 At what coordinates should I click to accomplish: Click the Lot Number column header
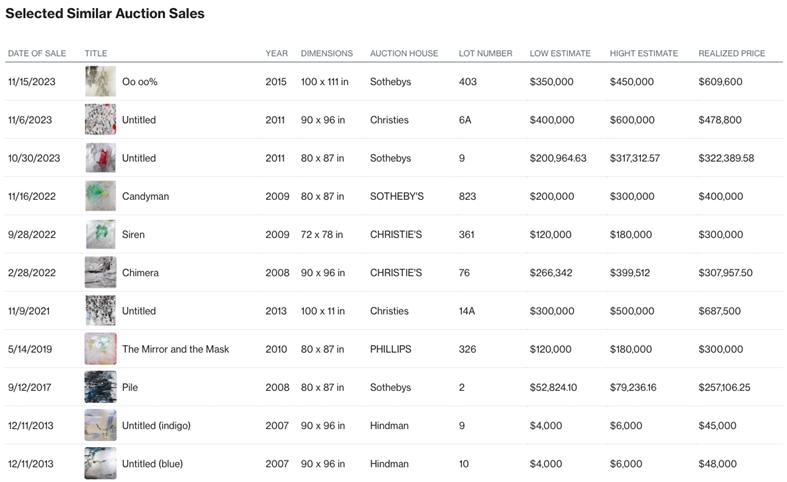click(x=485, y=53)
